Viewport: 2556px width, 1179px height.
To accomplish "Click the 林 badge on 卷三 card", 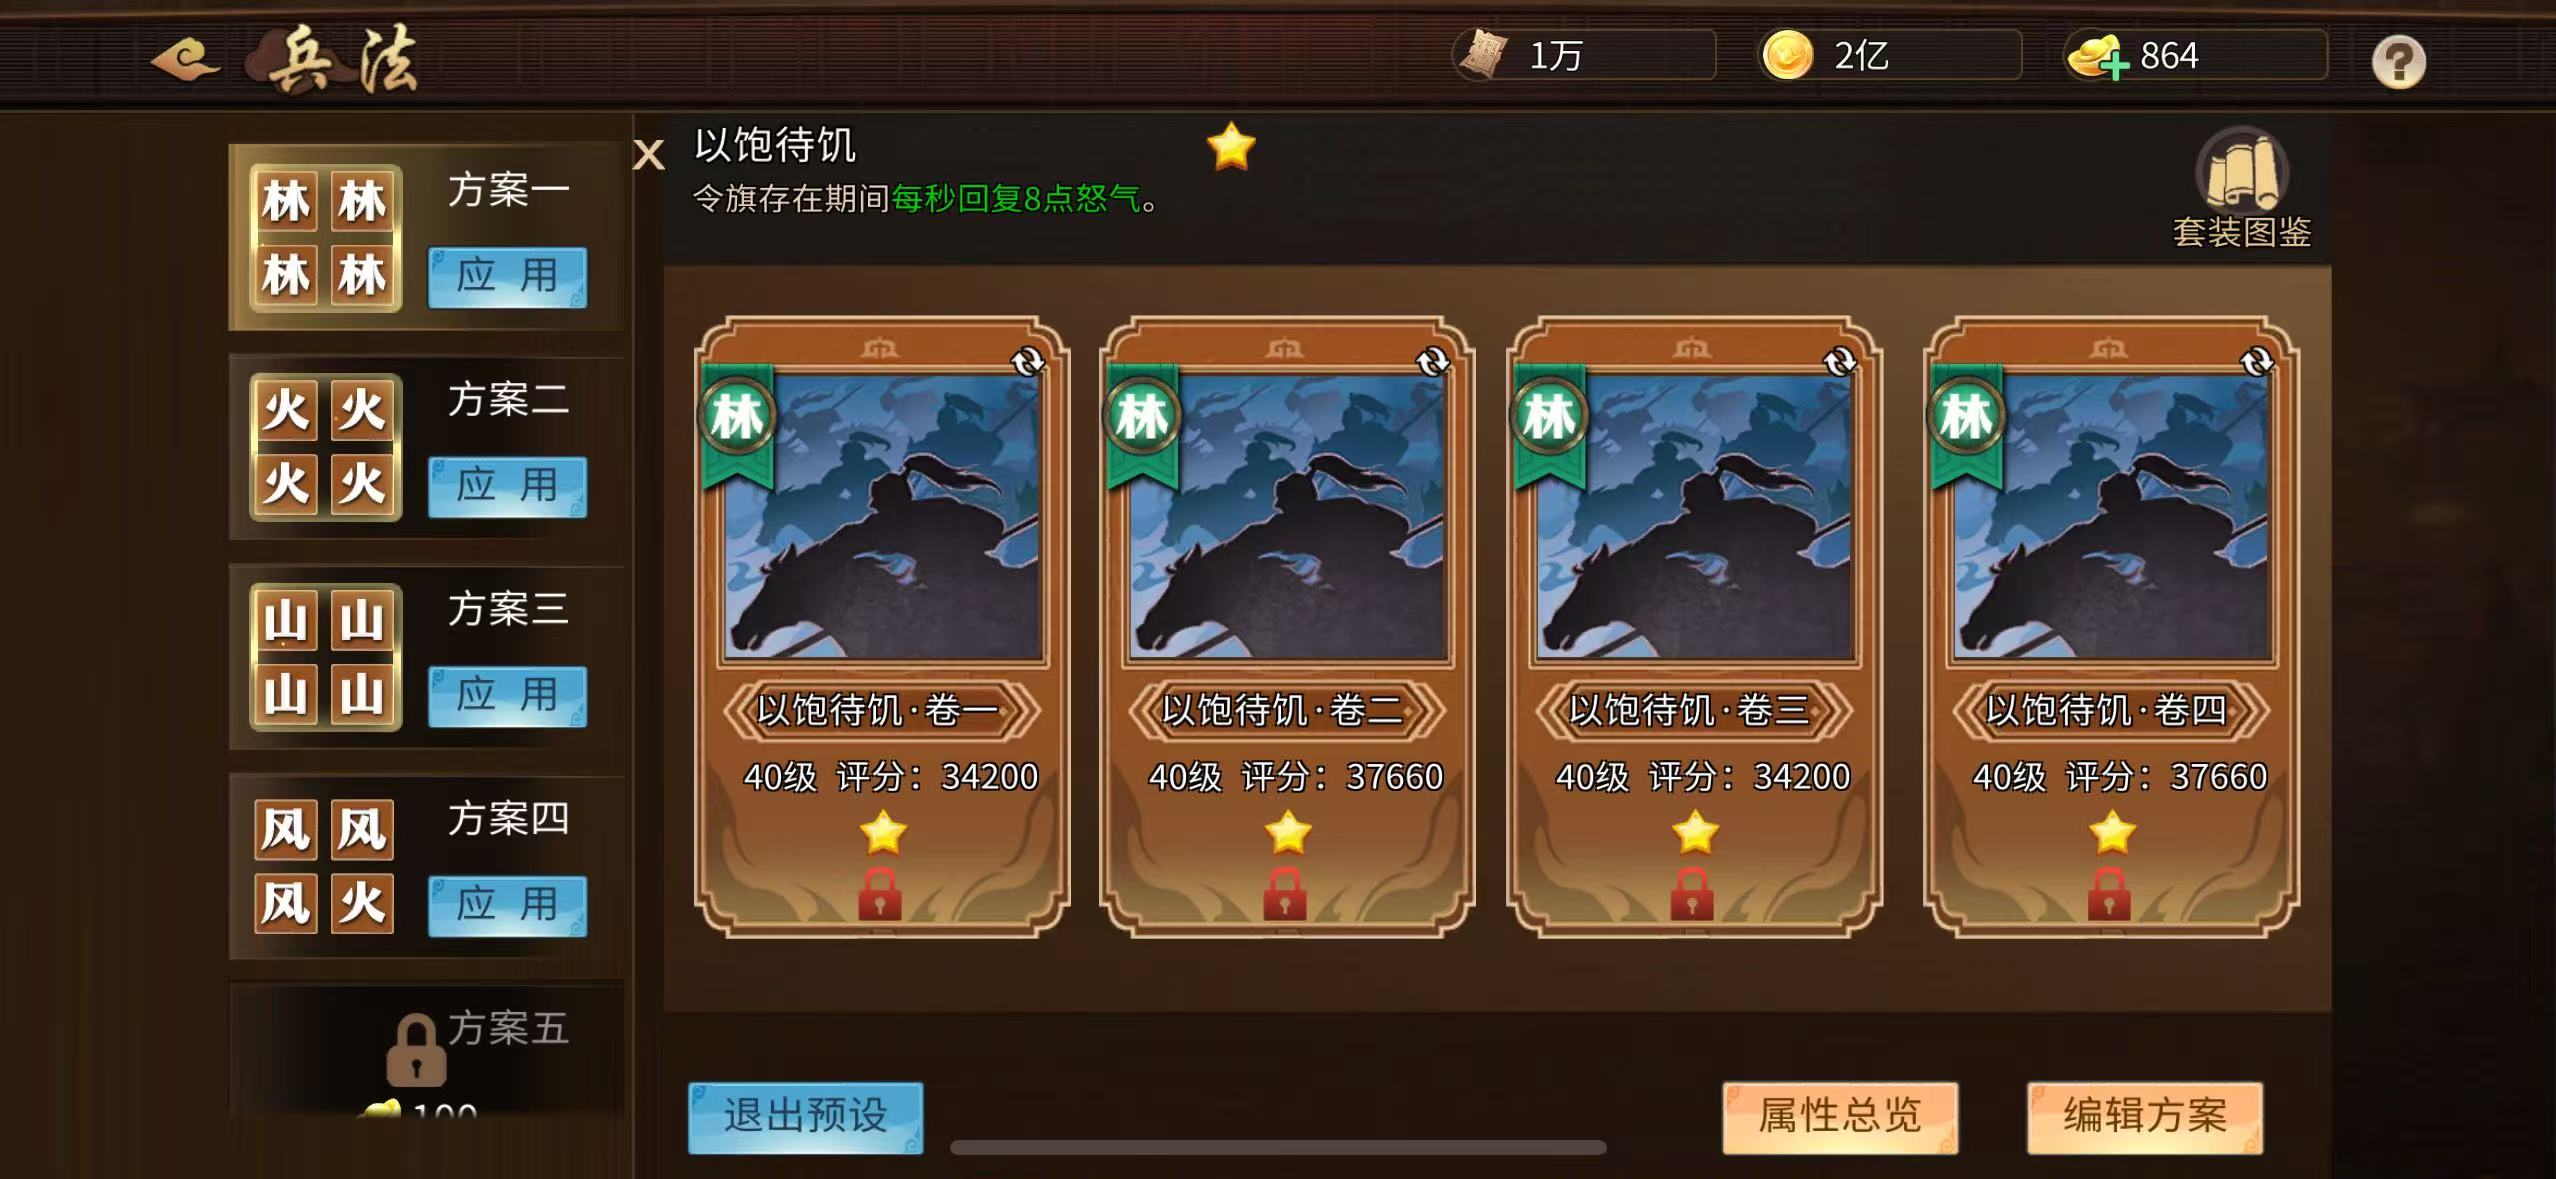I will point(1549,415).
